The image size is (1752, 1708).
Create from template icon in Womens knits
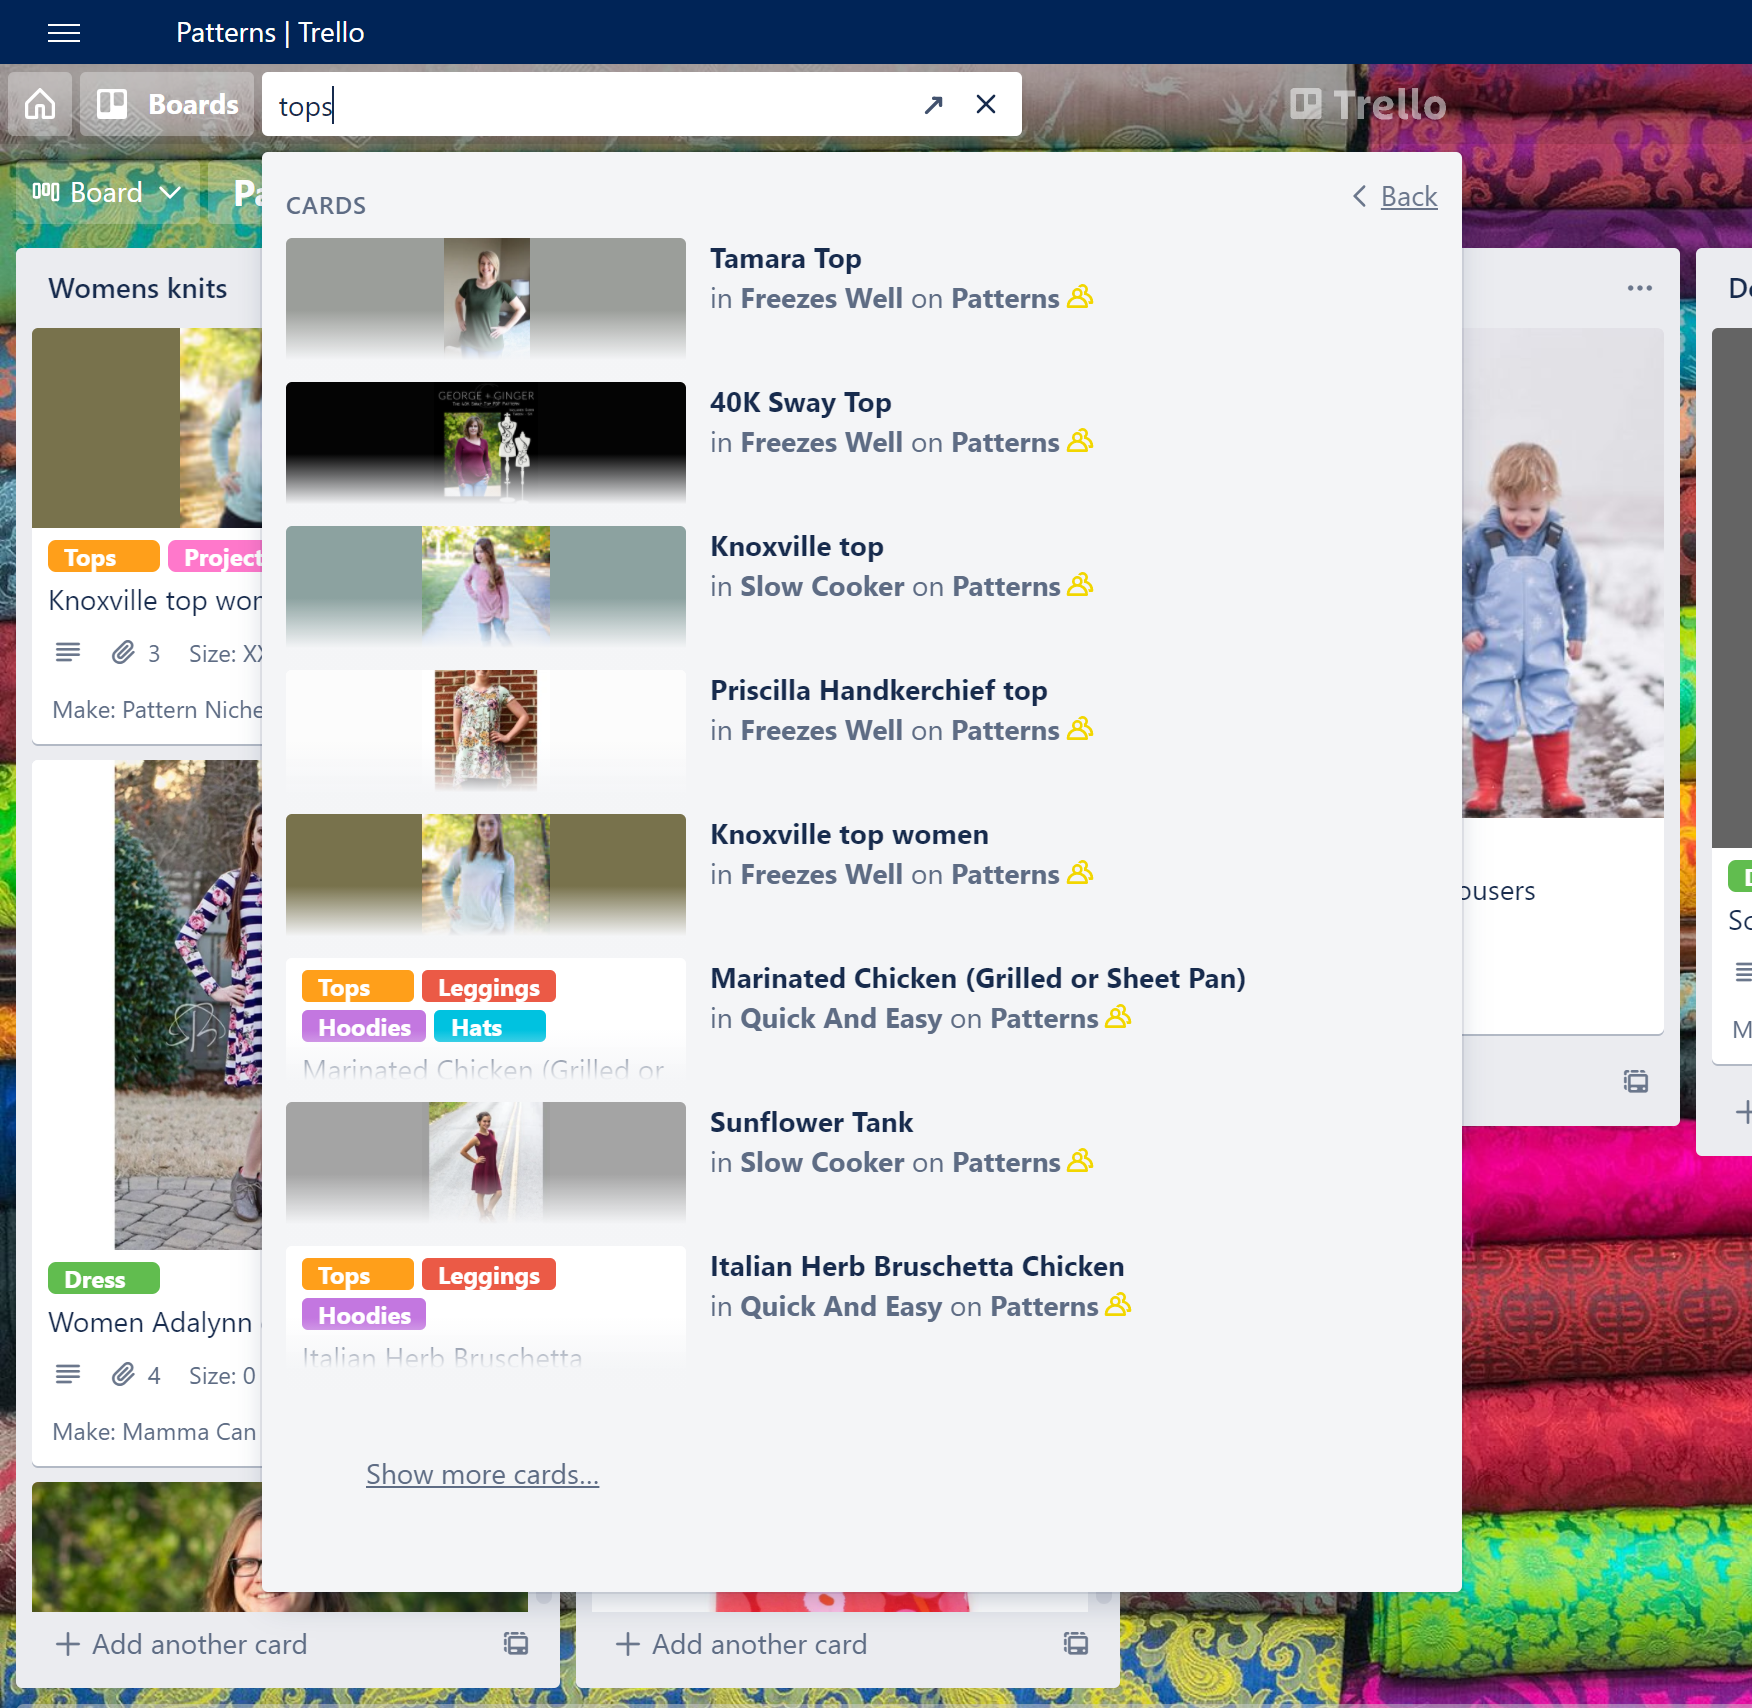[x=516, y=1643]
